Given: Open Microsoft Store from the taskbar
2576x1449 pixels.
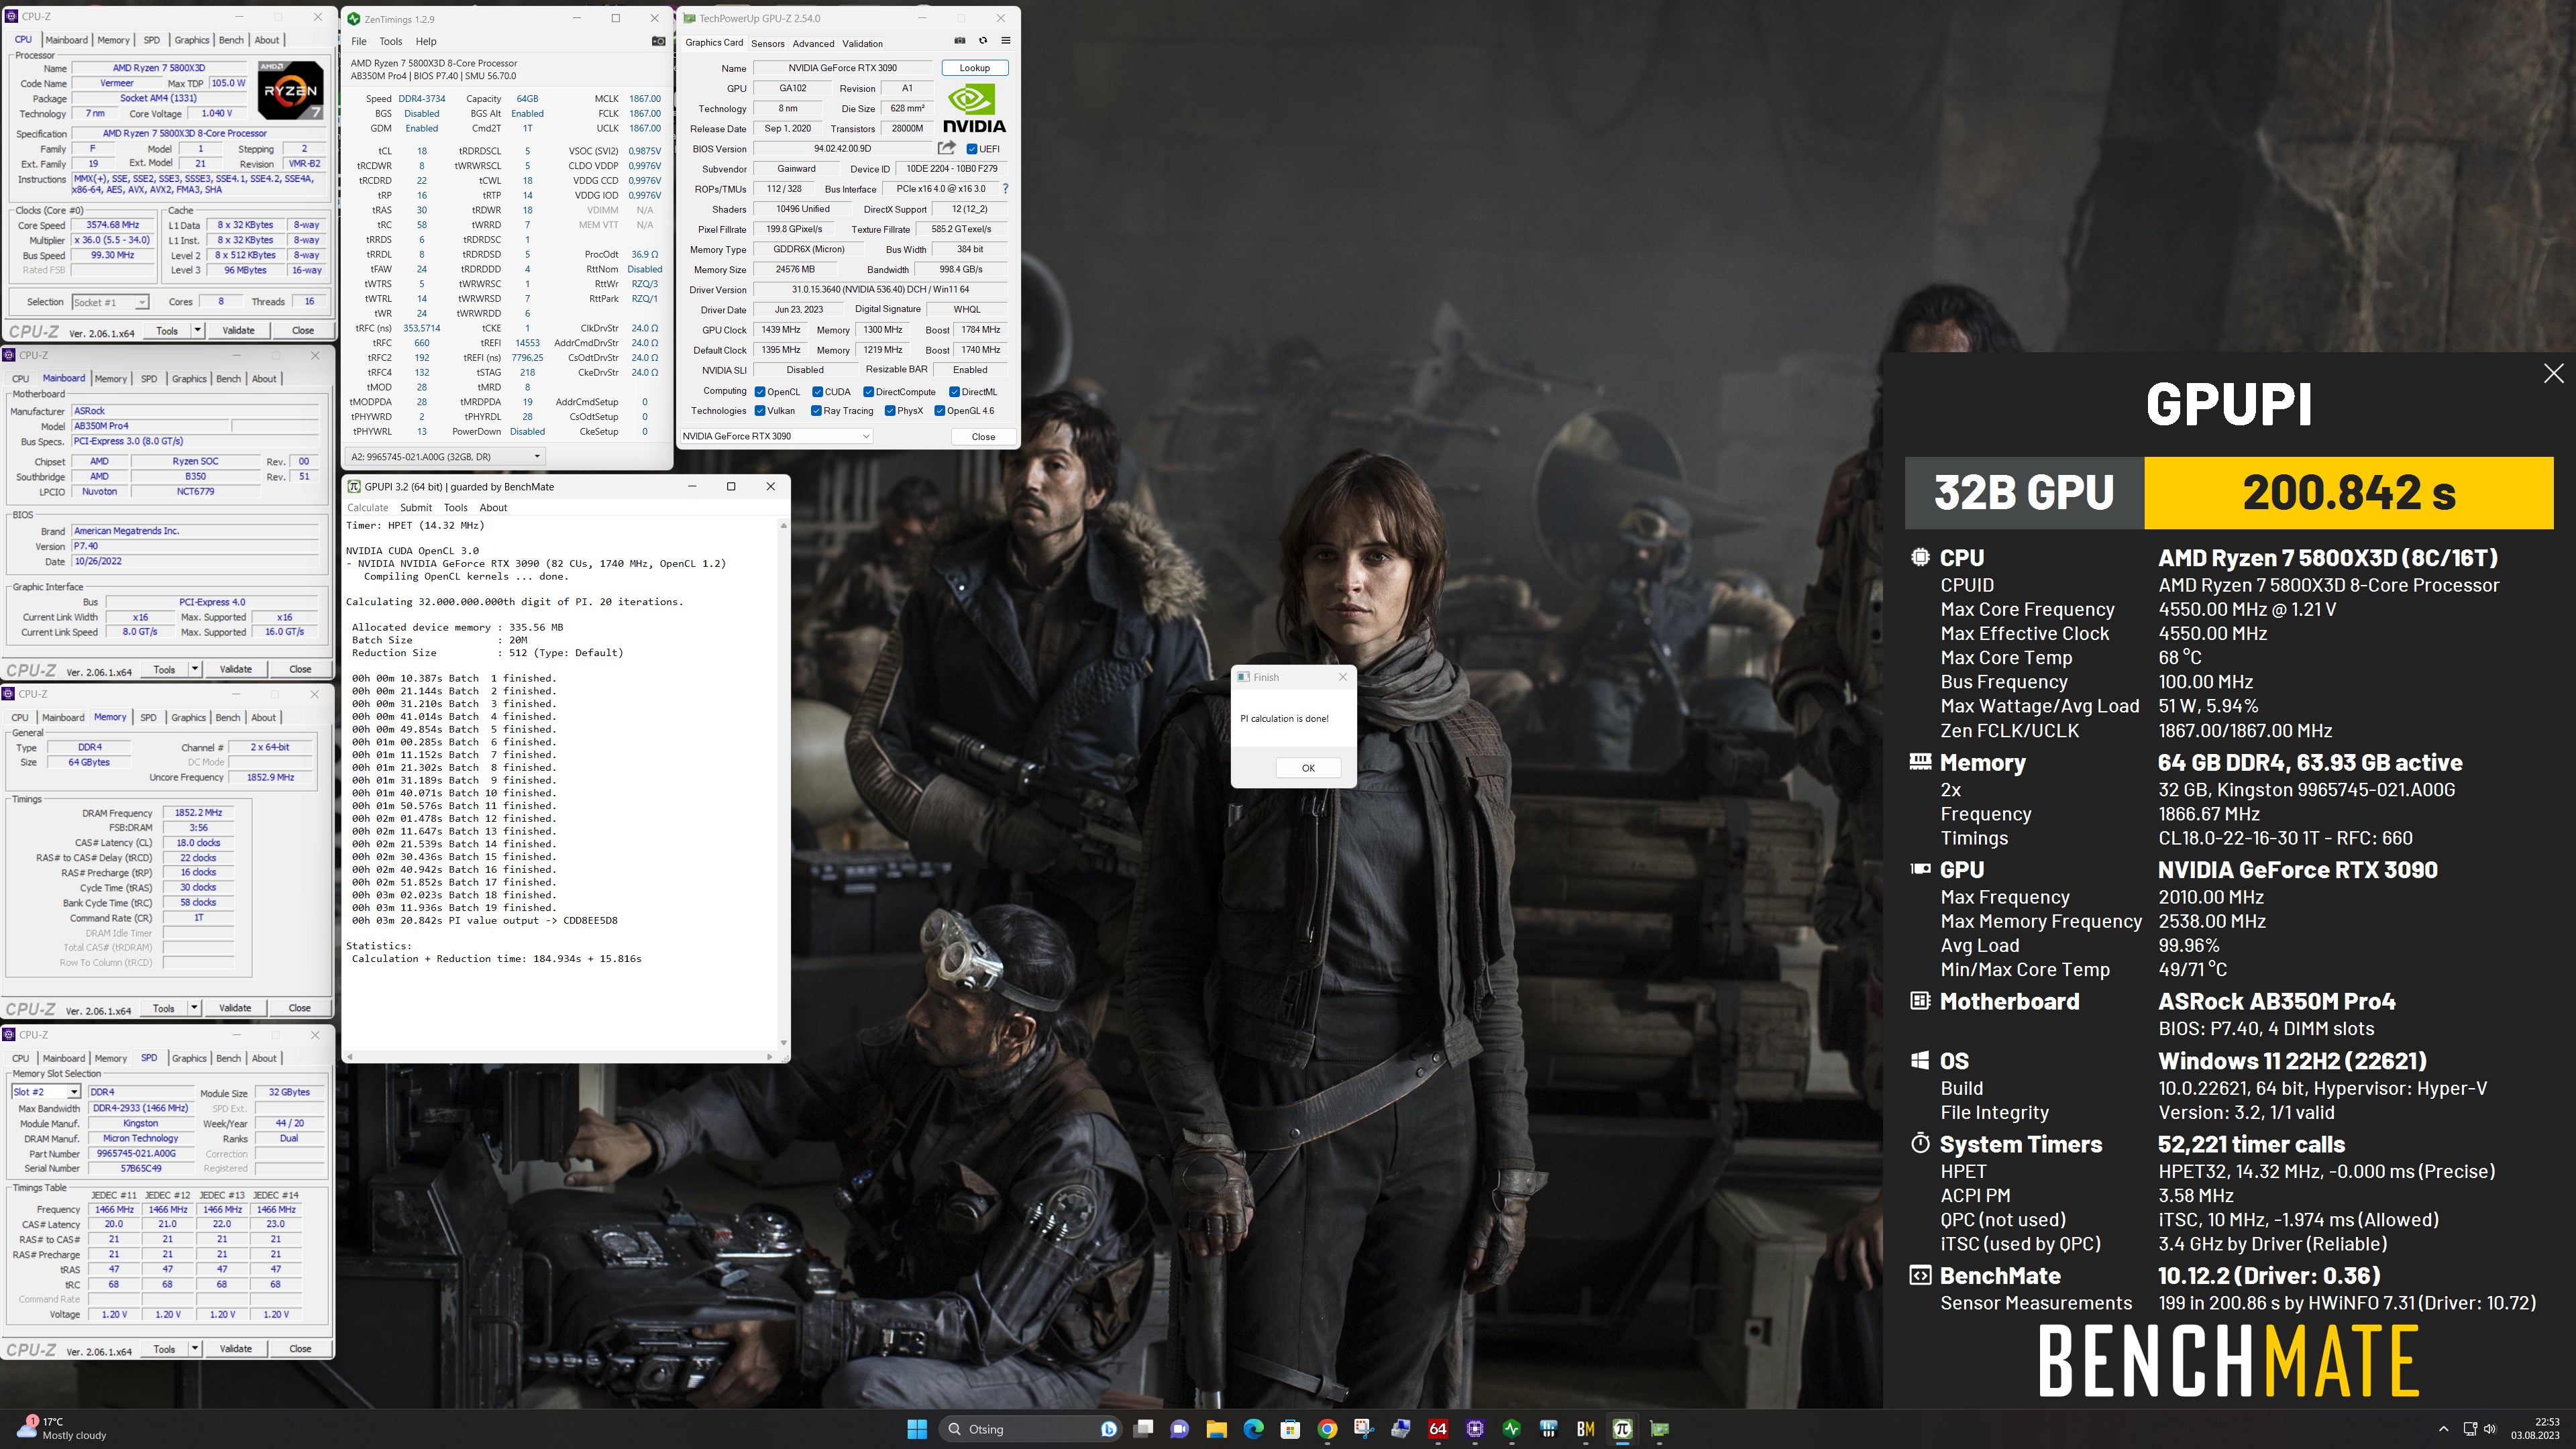Looking at the screenshot, I should tap(1290, 1428).
